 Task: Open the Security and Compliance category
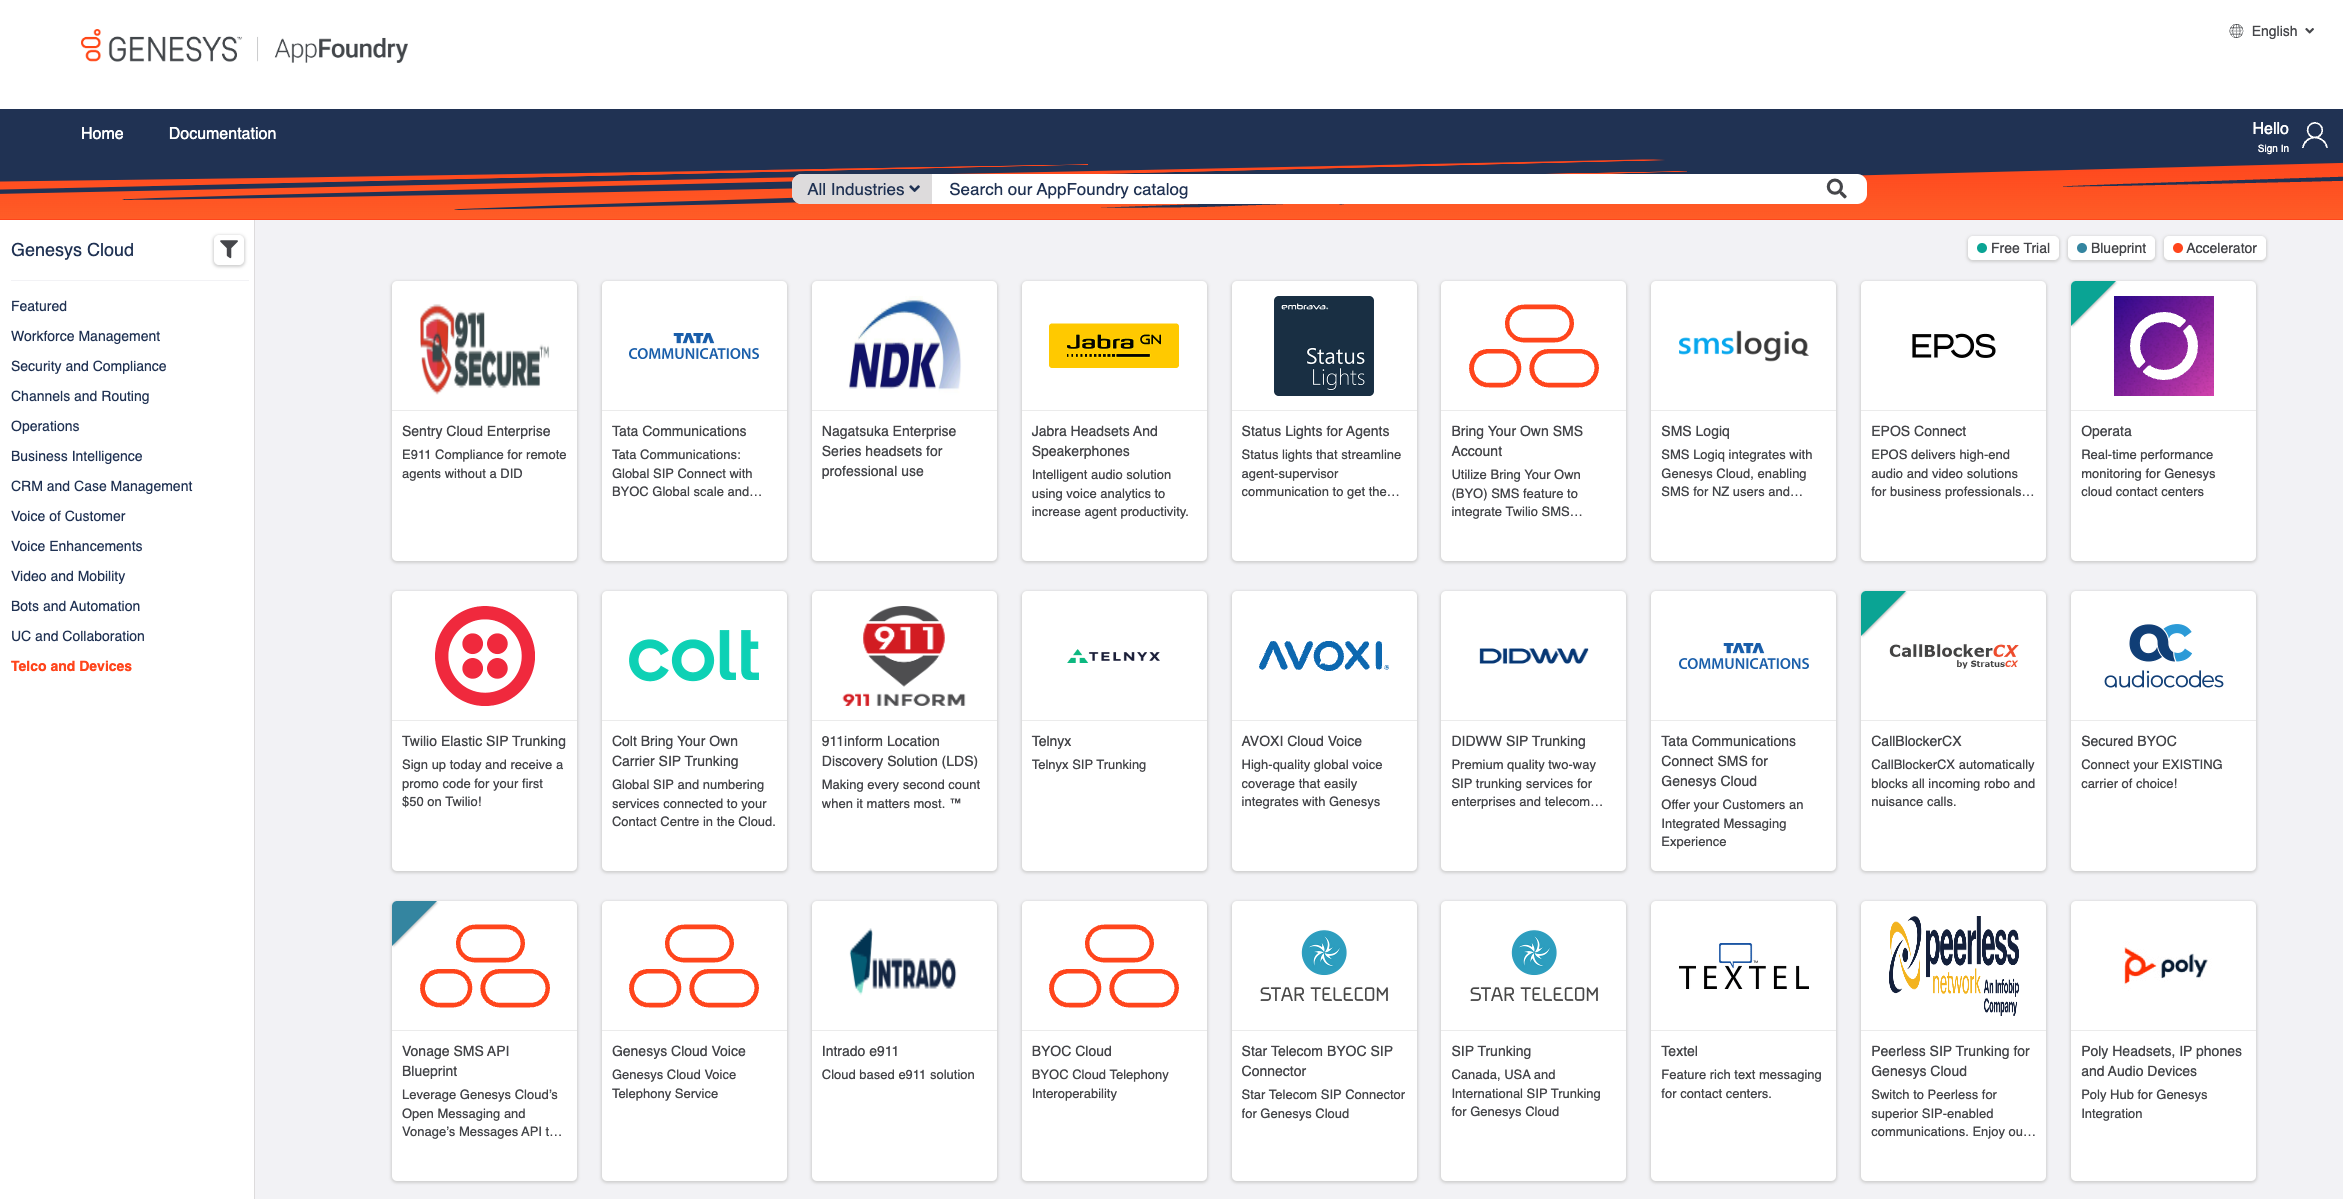click(88, 366)
